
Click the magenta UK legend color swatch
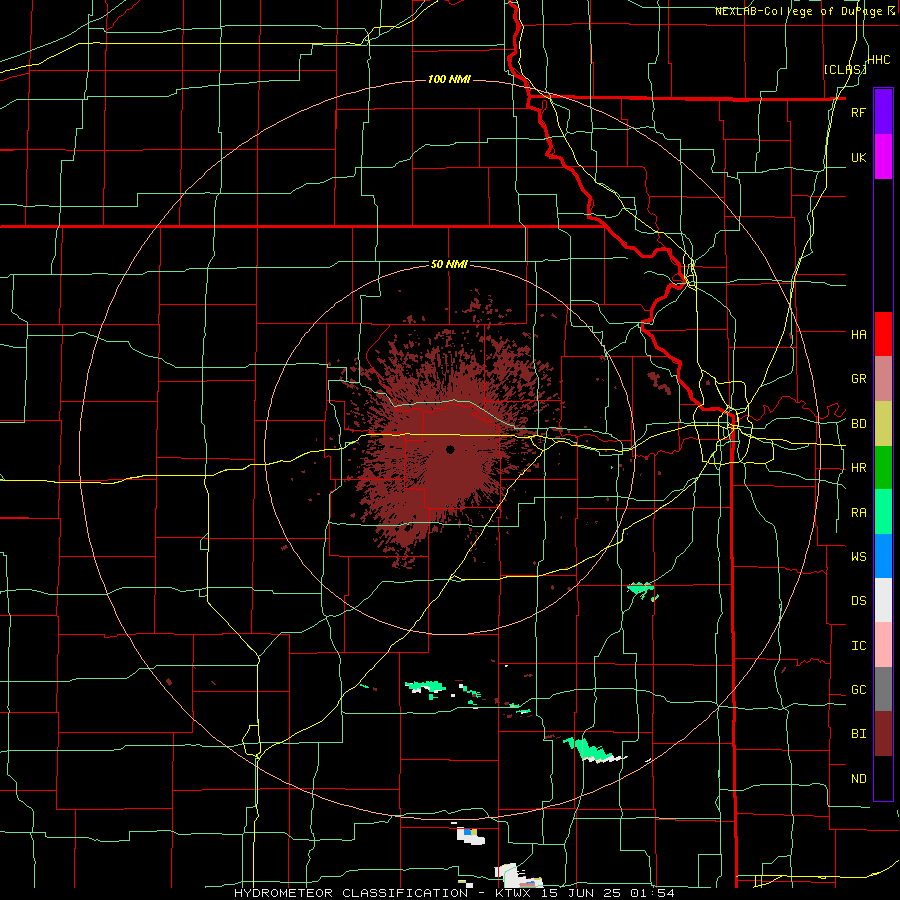tap(883, 157)
